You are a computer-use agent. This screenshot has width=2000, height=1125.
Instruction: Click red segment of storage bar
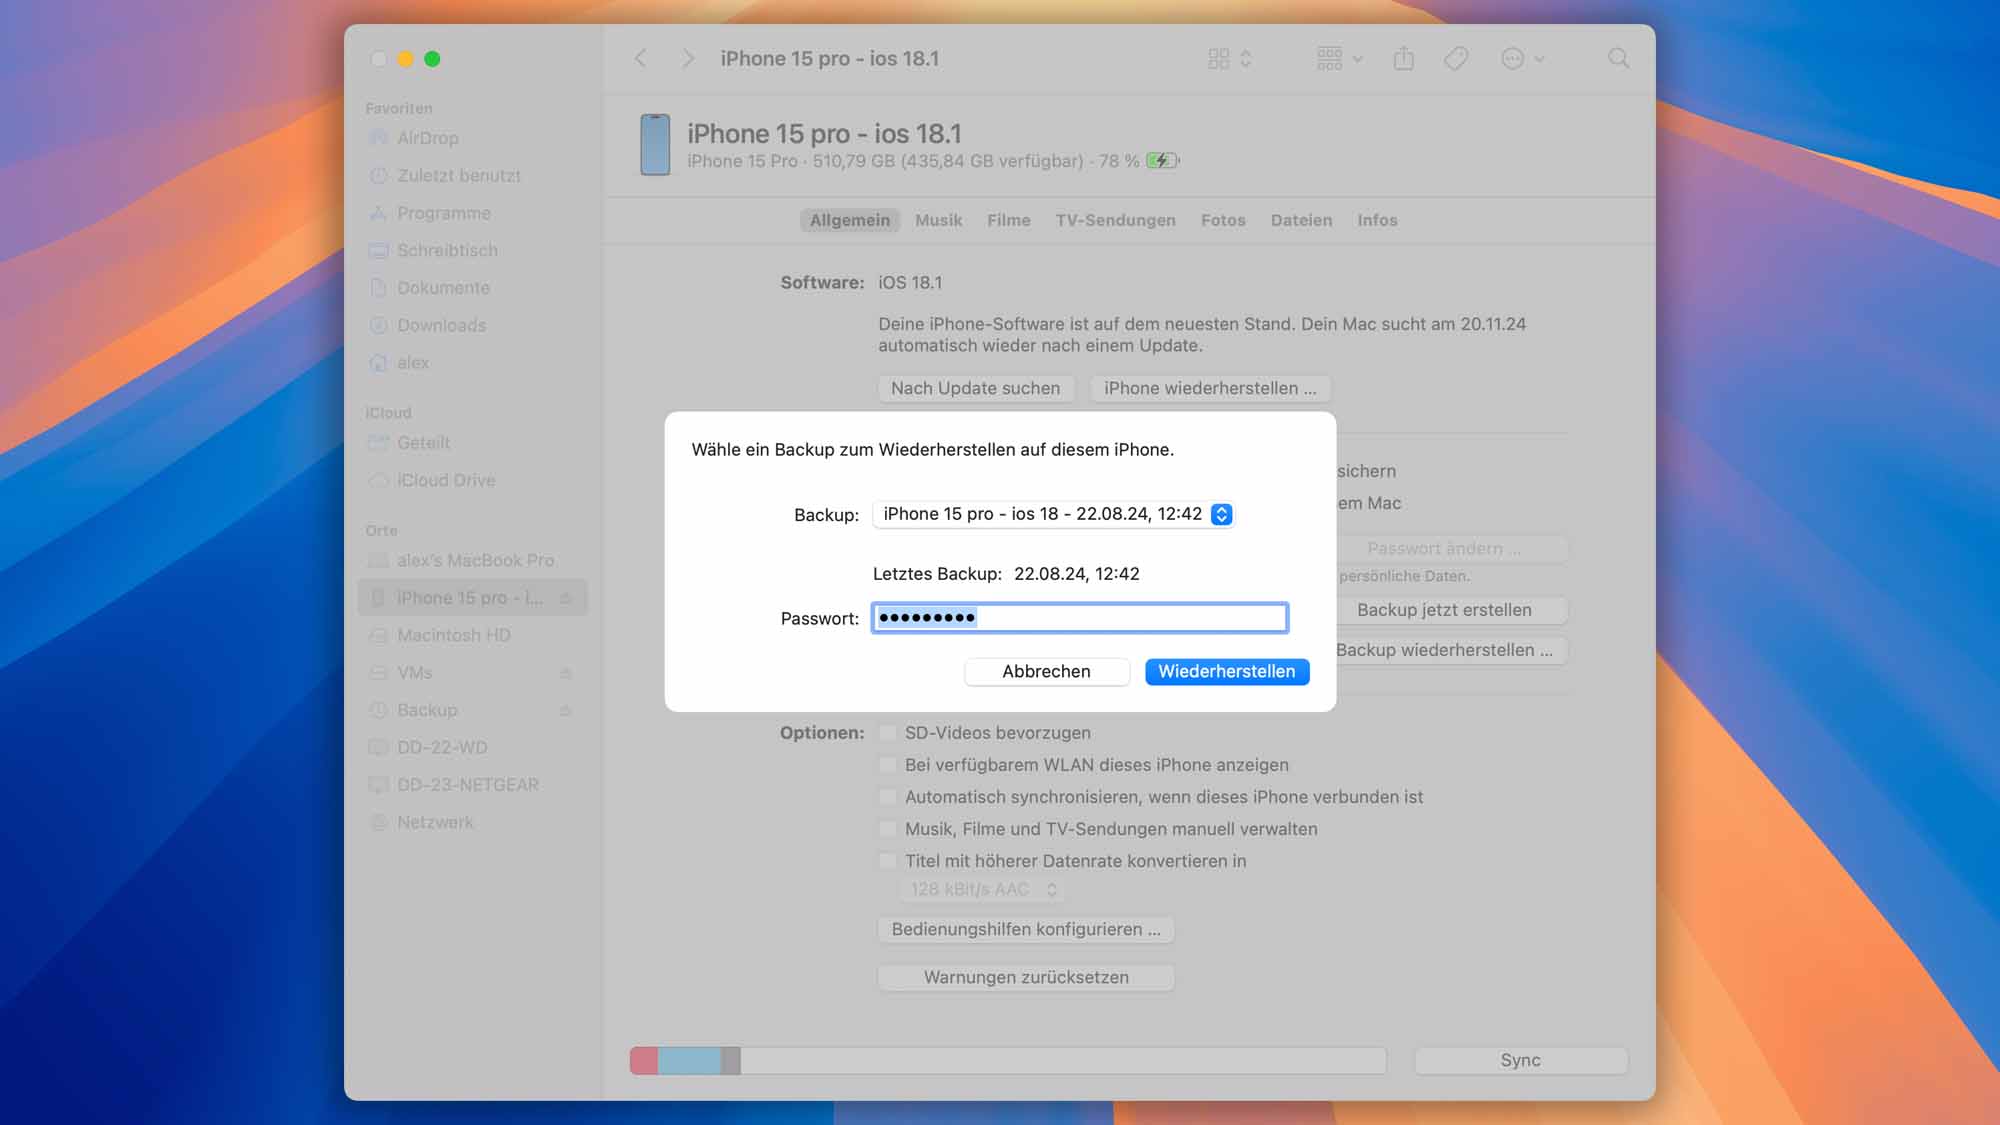point(644,1061)
